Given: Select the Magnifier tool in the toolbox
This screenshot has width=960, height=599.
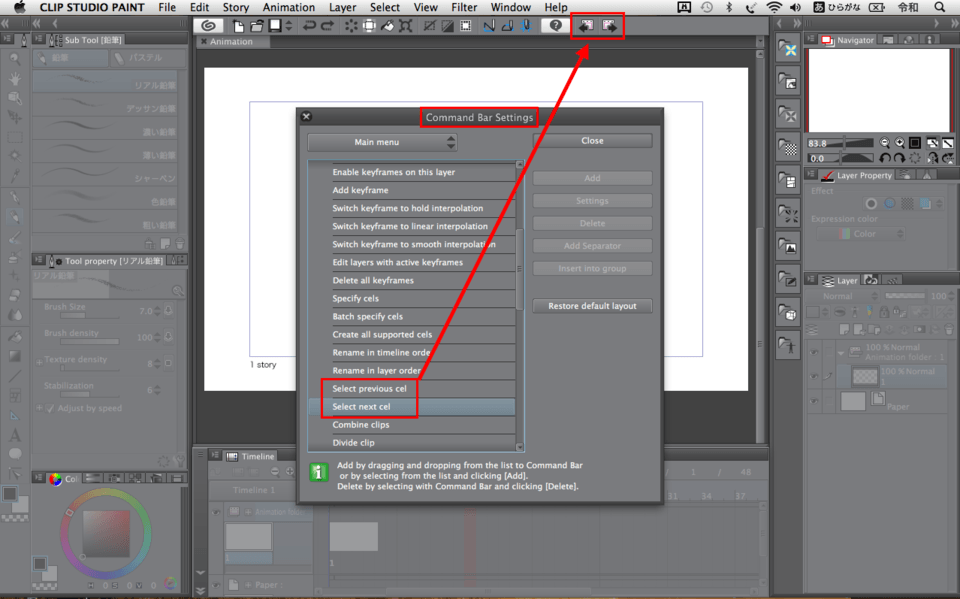Looking at the screenshot, I should pos(15,59).
